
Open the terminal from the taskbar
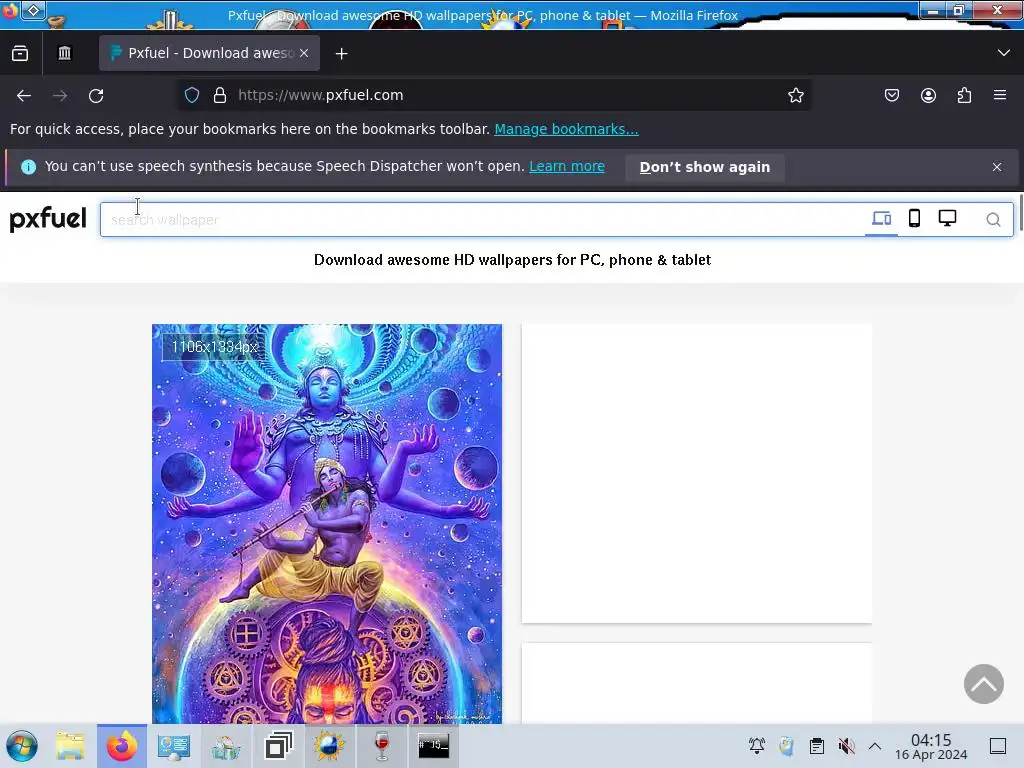pyautogui.click(x=433, y=745)
